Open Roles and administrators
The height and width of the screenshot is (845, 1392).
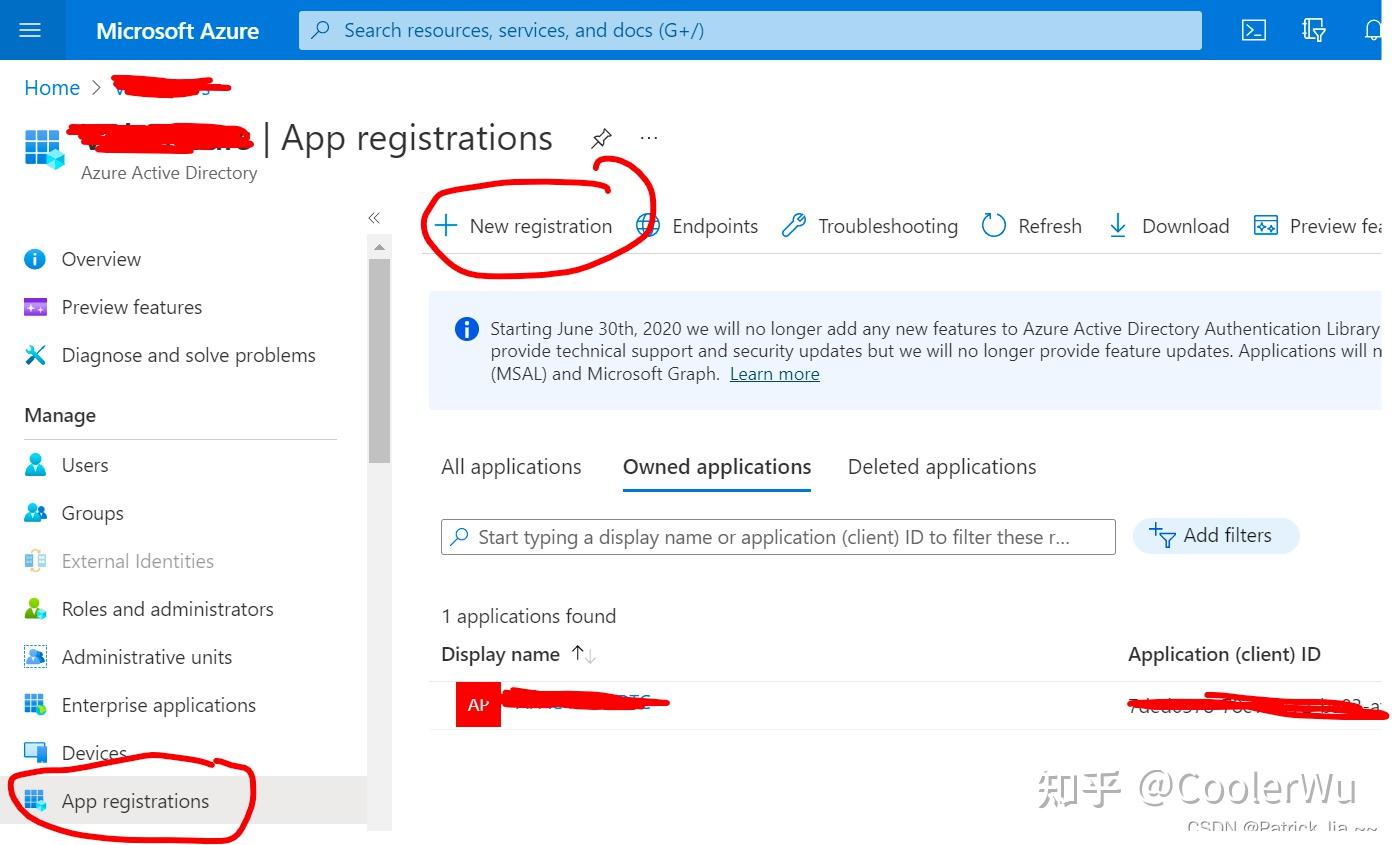pyautogui.click(x=167, y=609)
